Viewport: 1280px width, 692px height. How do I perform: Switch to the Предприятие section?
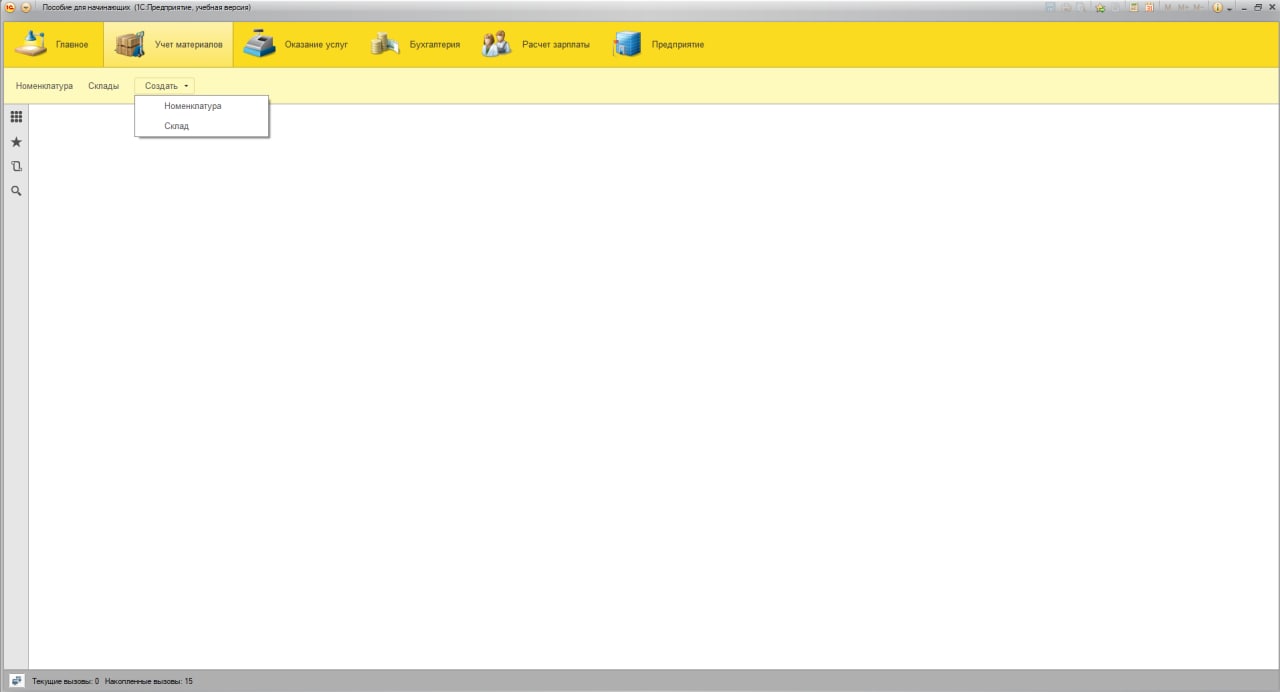coord(658,45)
